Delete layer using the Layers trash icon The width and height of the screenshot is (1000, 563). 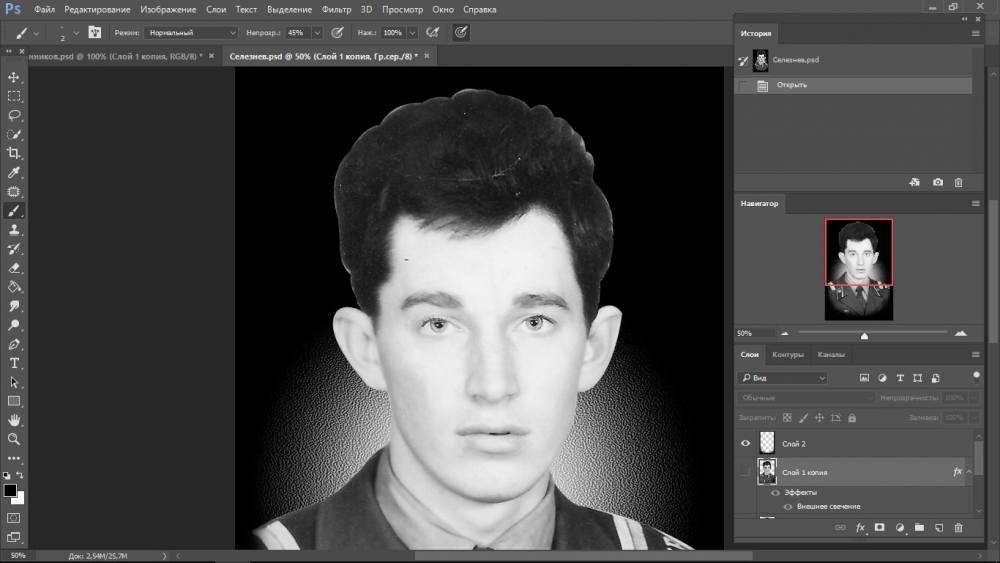(958, 527)
